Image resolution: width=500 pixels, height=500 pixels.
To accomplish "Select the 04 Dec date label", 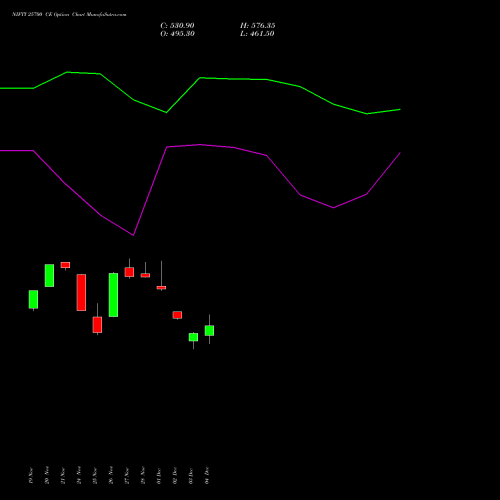I will click(x=207, y=476).
